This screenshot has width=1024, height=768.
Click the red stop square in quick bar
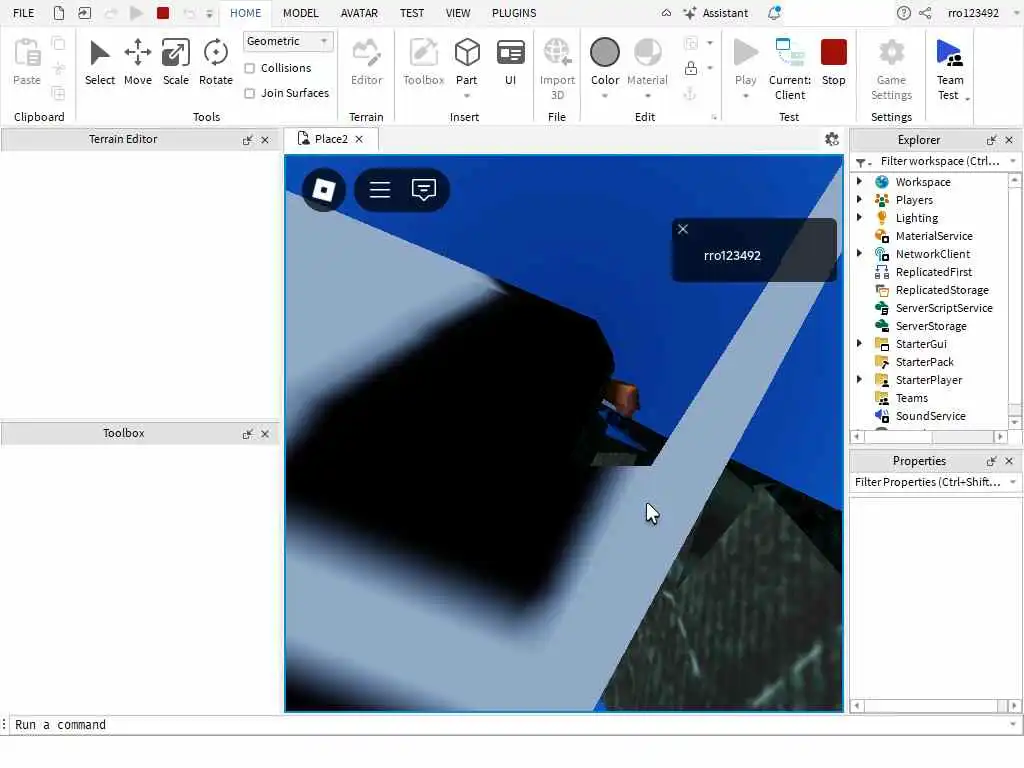tap(163, 13)
